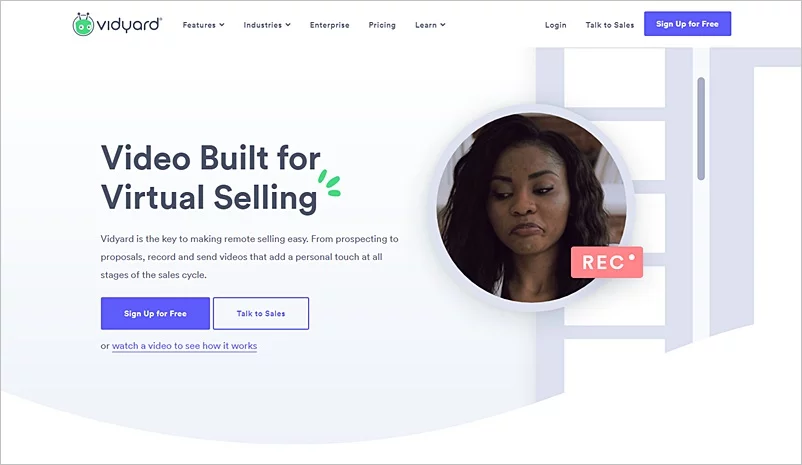Open the Features menu label

pyautogui.click(x=199, y=25)
